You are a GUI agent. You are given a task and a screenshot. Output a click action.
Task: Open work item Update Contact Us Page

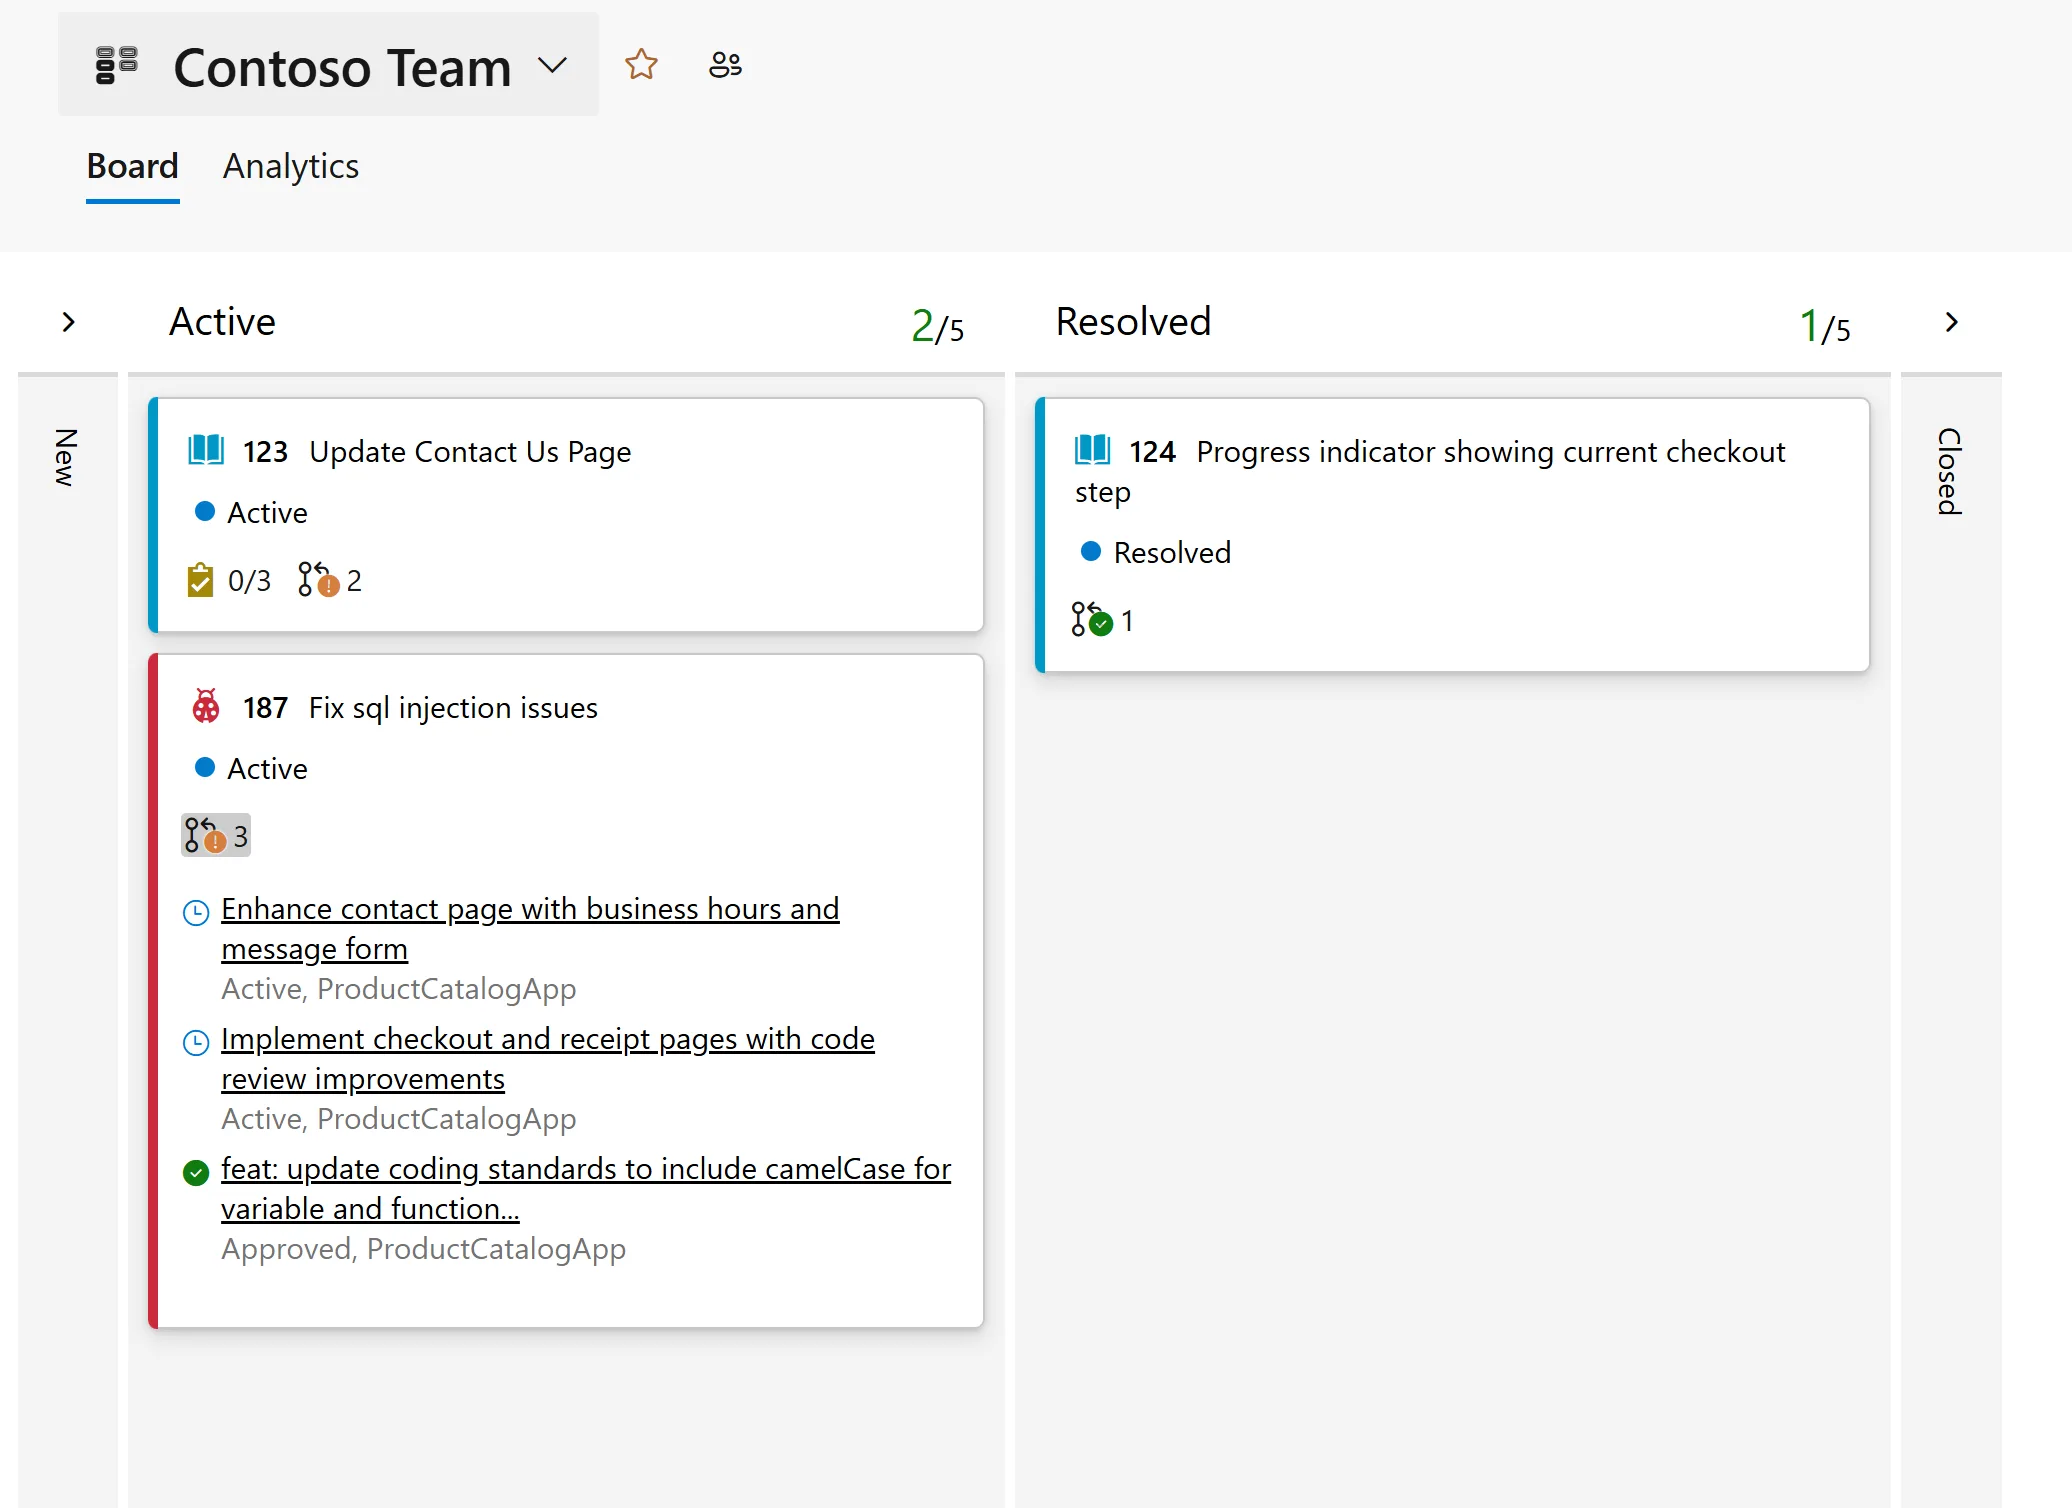[x=470, y=452]
